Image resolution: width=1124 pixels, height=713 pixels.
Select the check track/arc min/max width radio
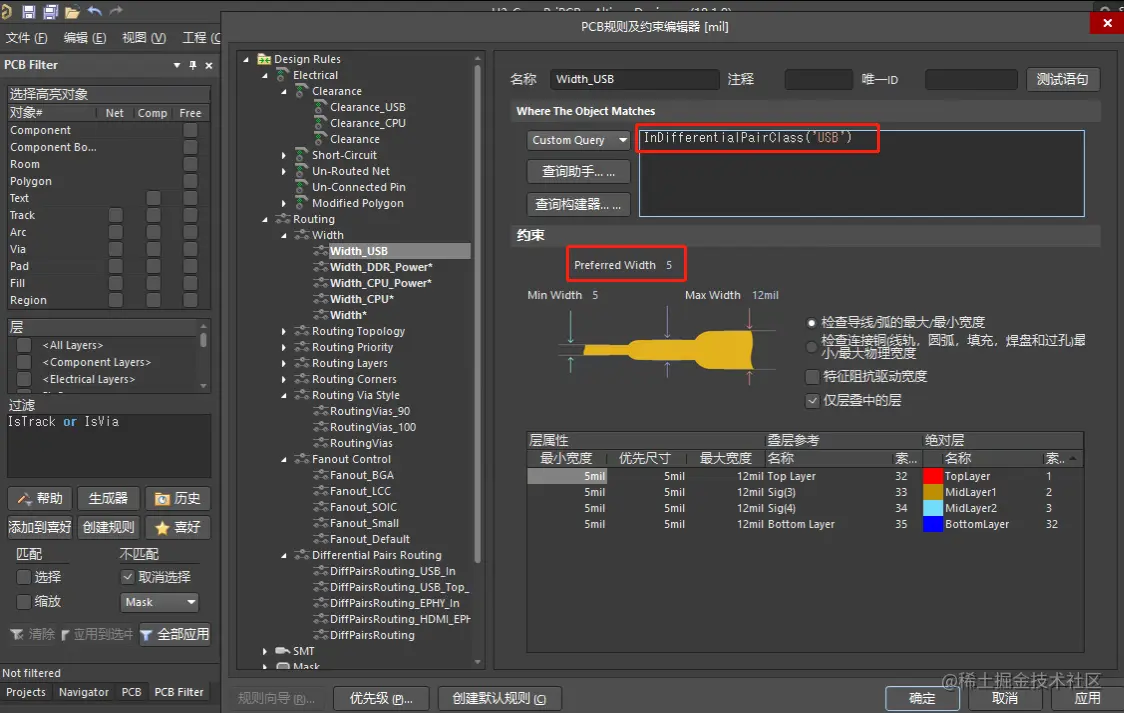pos(811,322)
